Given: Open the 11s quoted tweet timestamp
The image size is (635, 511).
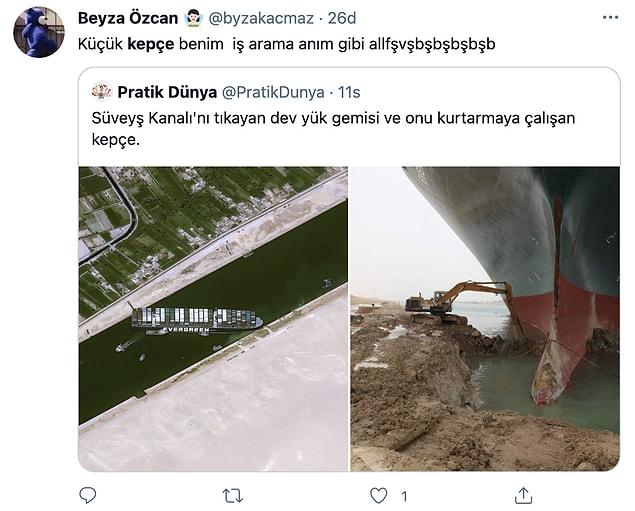Looking at the screenshot, I should coord(349,92).
